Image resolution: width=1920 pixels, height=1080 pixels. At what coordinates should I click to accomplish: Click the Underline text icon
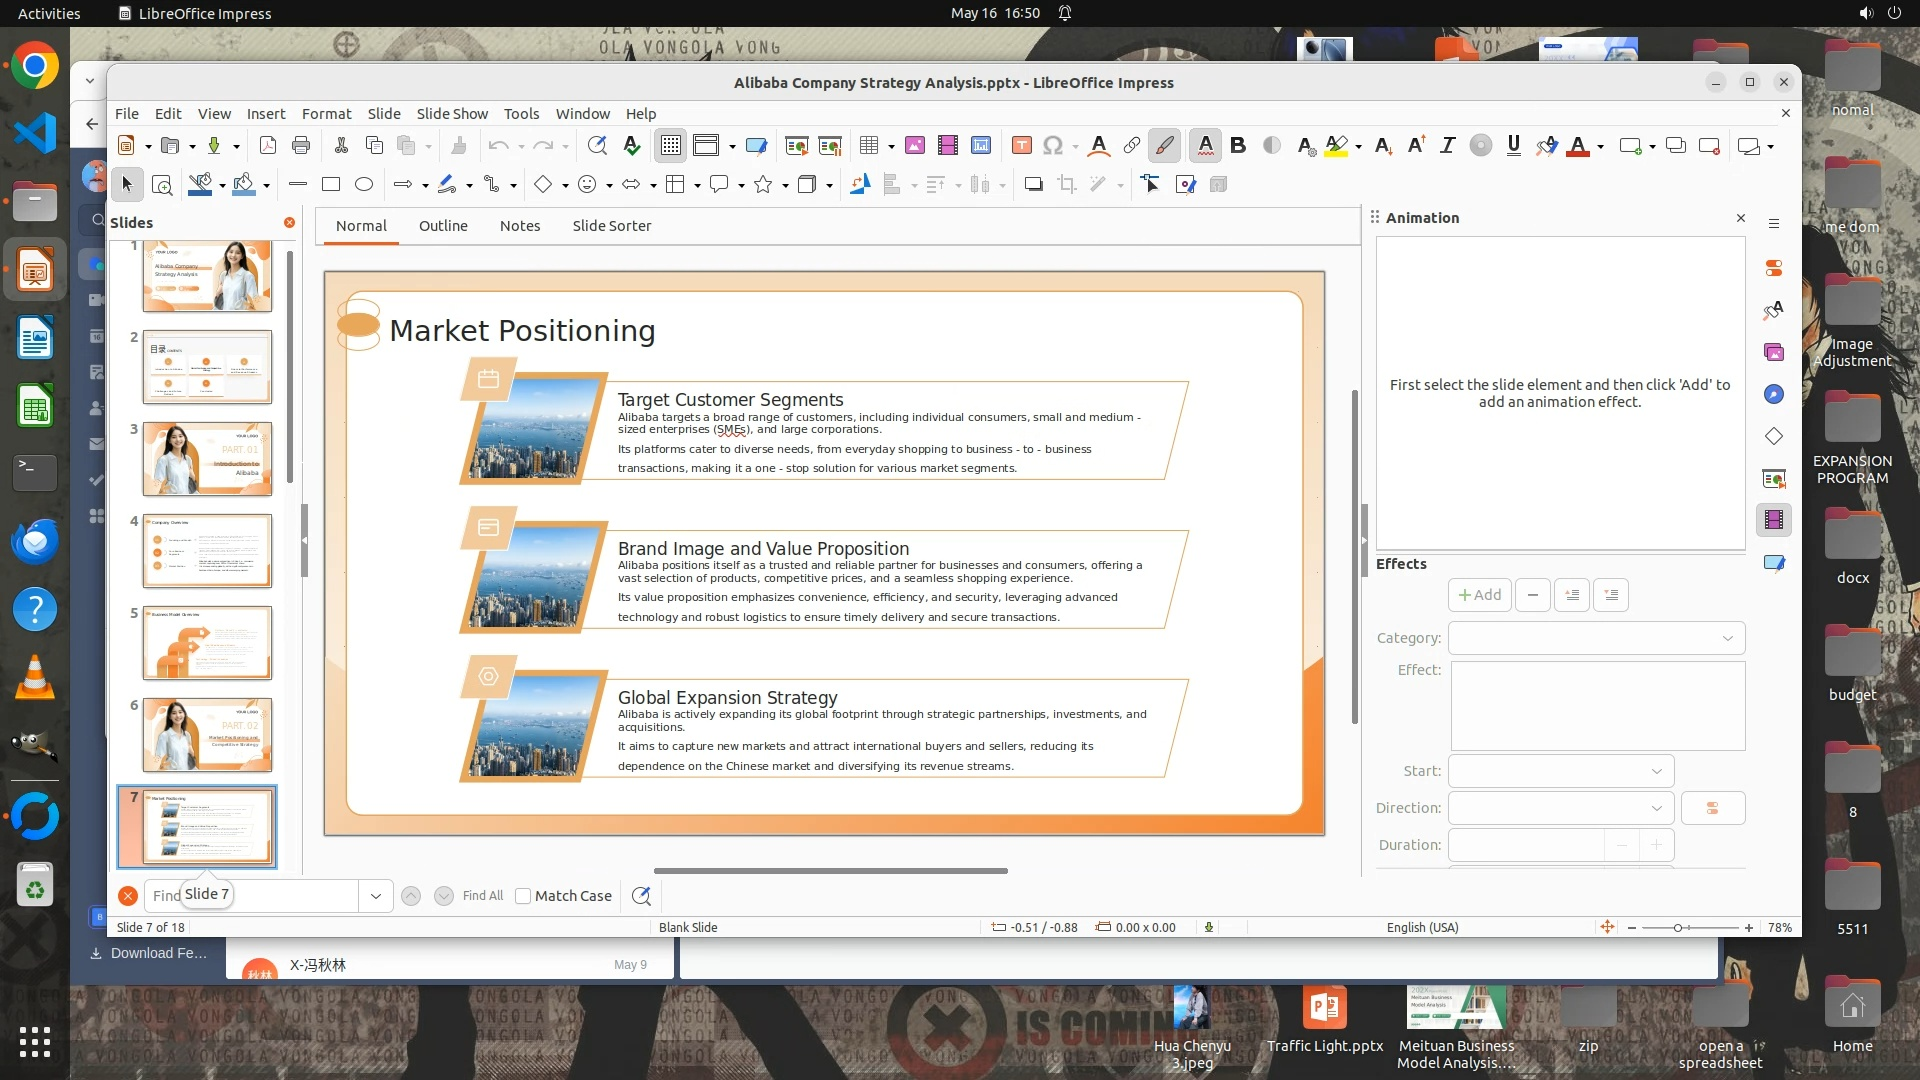pos(1513,146)
